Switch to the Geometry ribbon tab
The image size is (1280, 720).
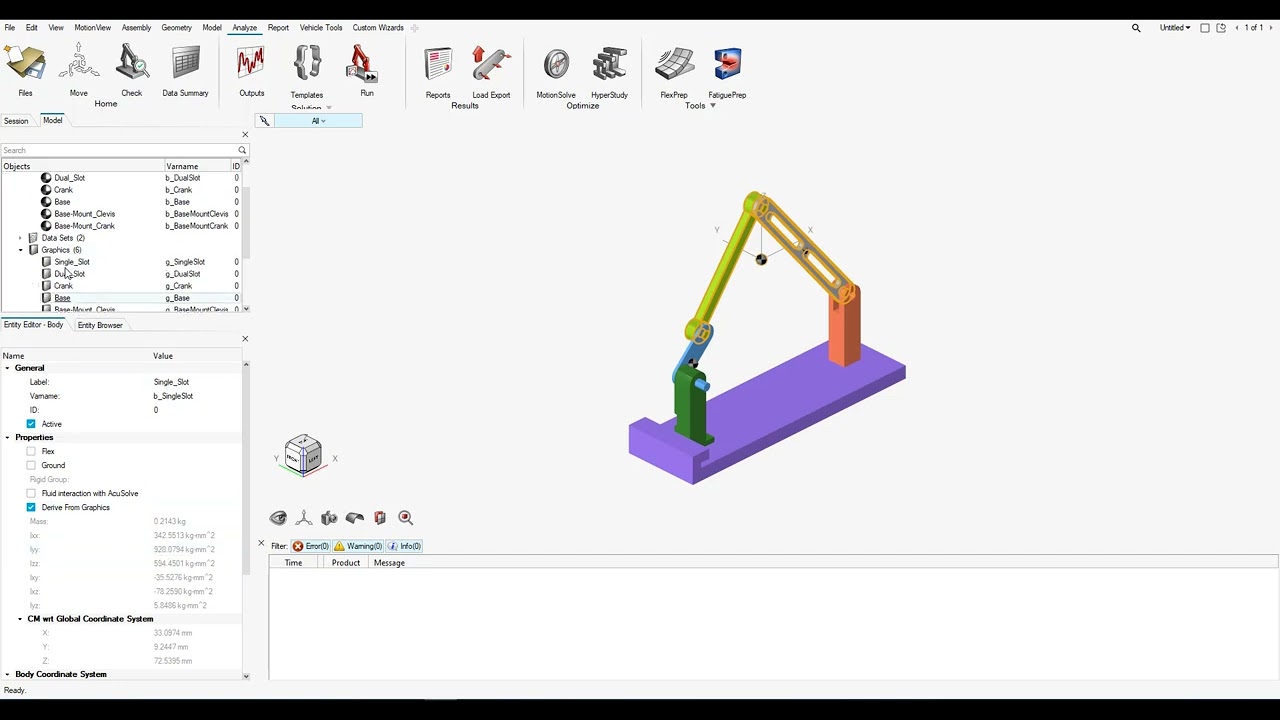tap(176, 28)
